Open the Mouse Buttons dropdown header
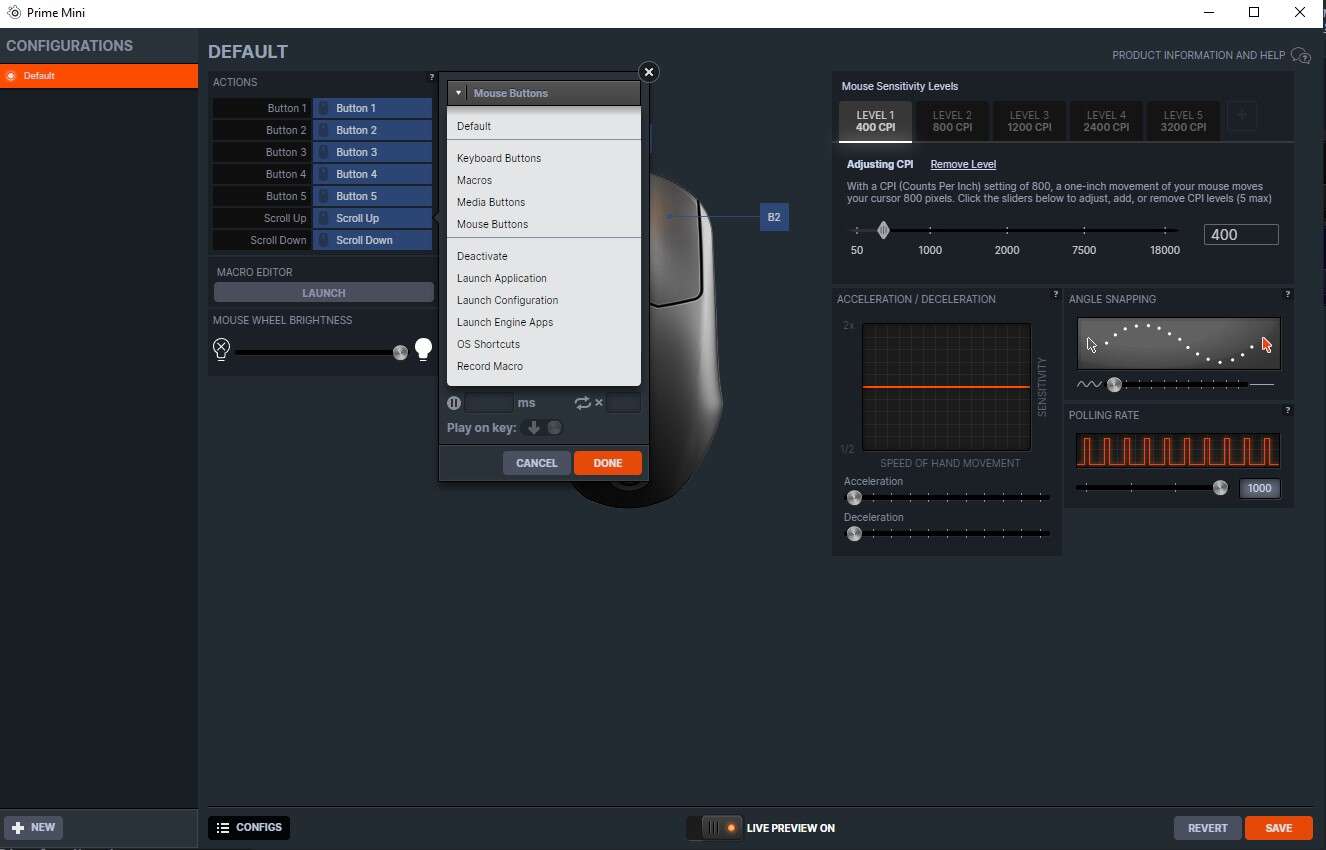The height and width of the screenshot is (850, 1326). point(543,93)
